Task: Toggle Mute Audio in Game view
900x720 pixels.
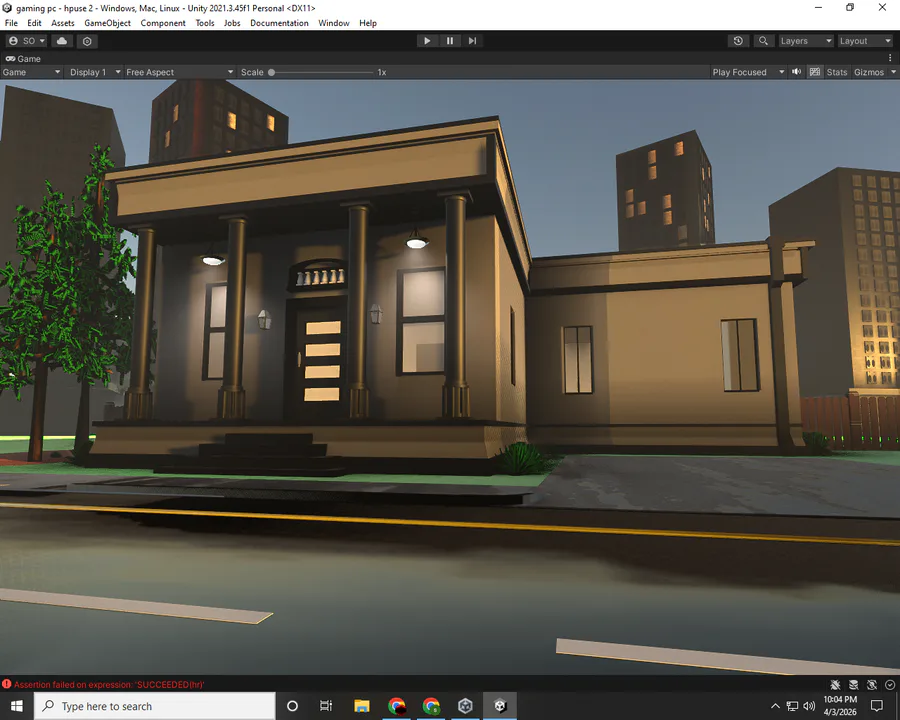Action: [x=797, y=72]
